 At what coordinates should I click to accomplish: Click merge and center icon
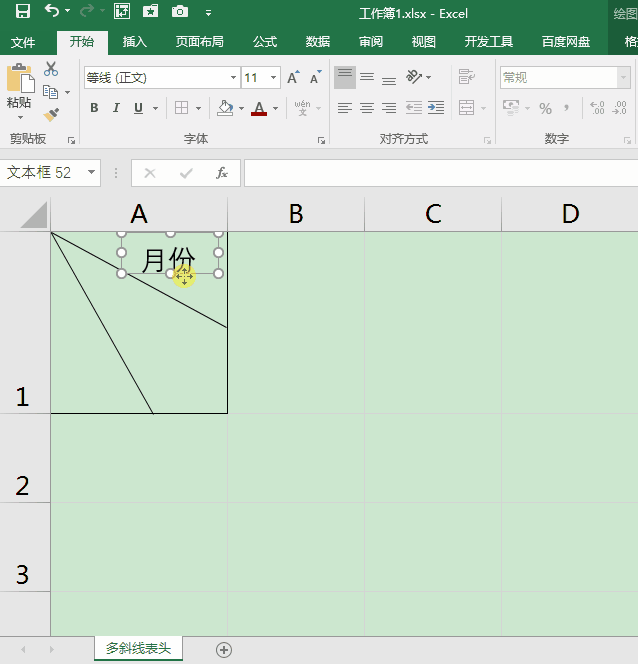pos(467,108)
